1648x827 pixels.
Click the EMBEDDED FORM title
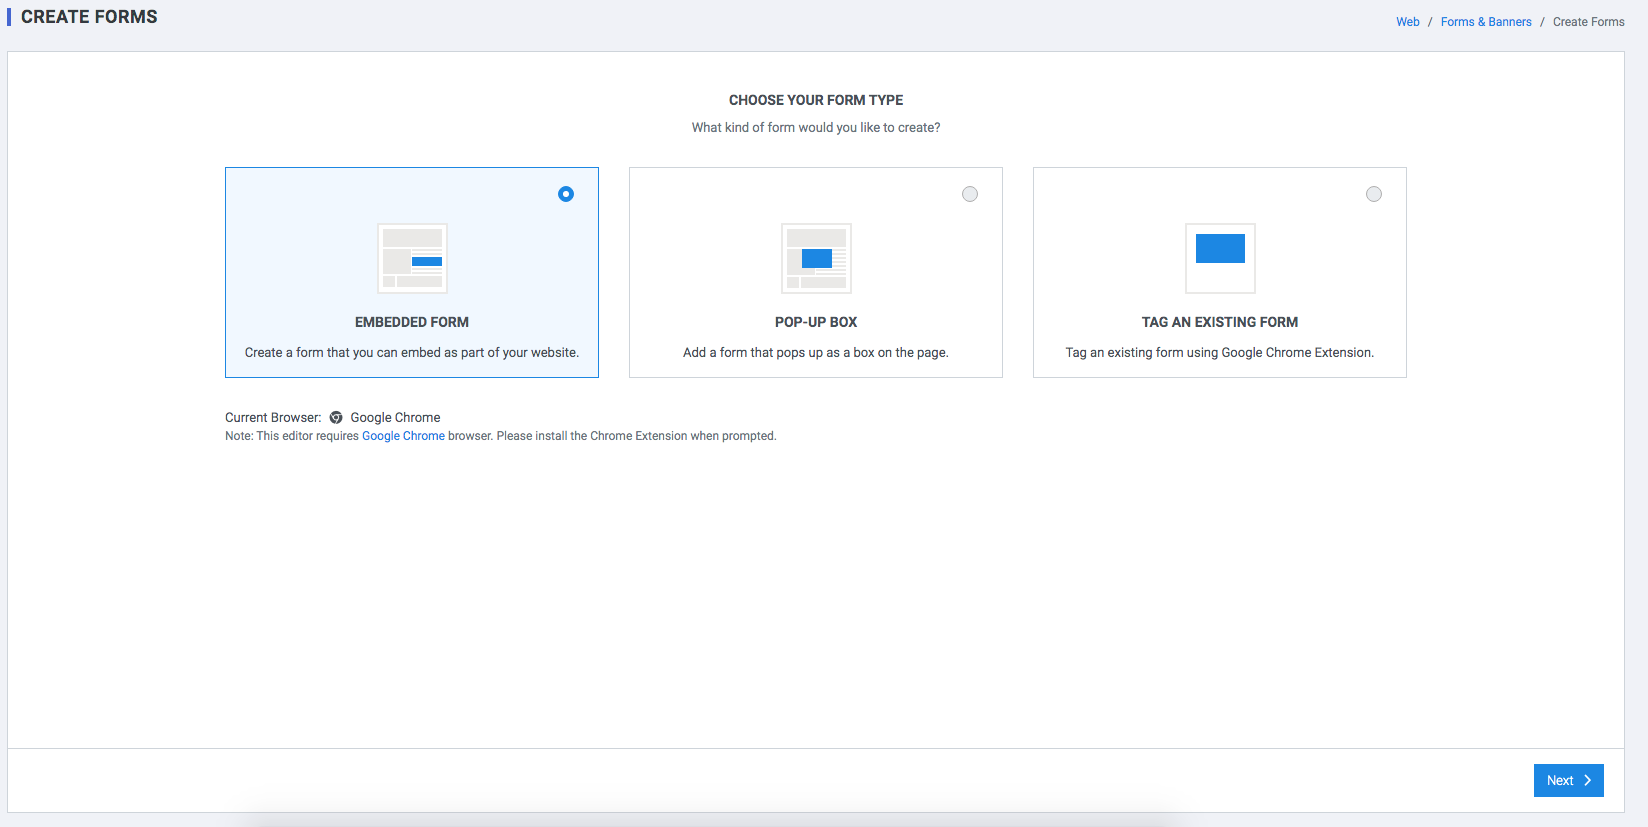click(412, 322)
